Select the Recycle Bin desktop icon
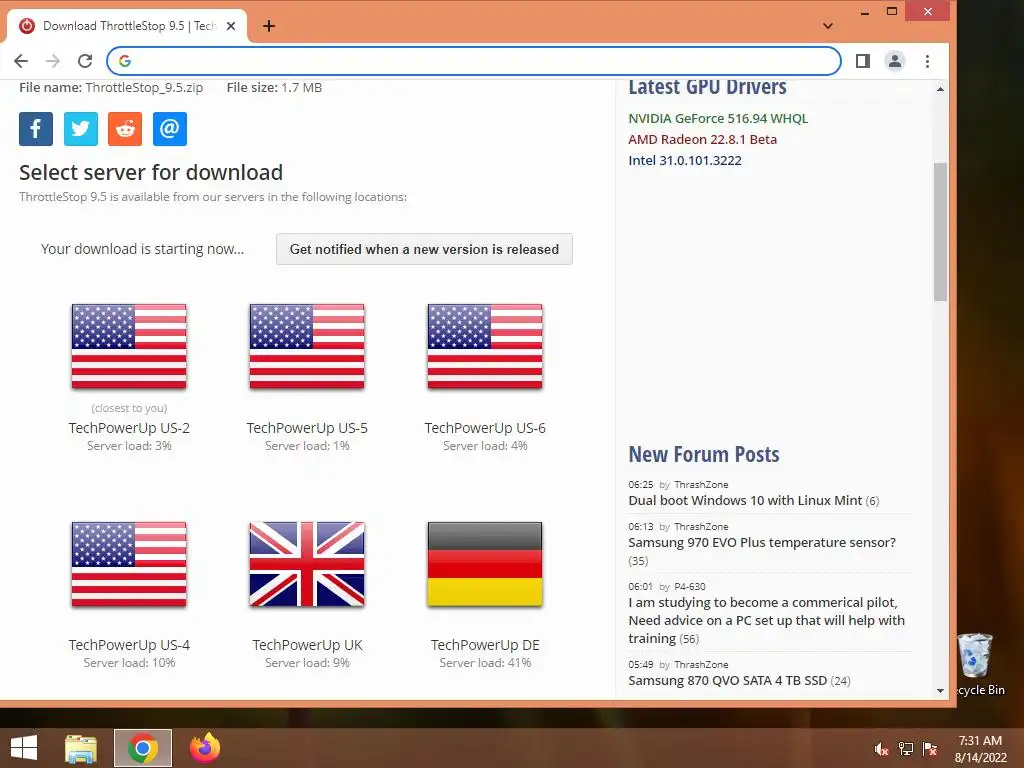 click(976, 664)
